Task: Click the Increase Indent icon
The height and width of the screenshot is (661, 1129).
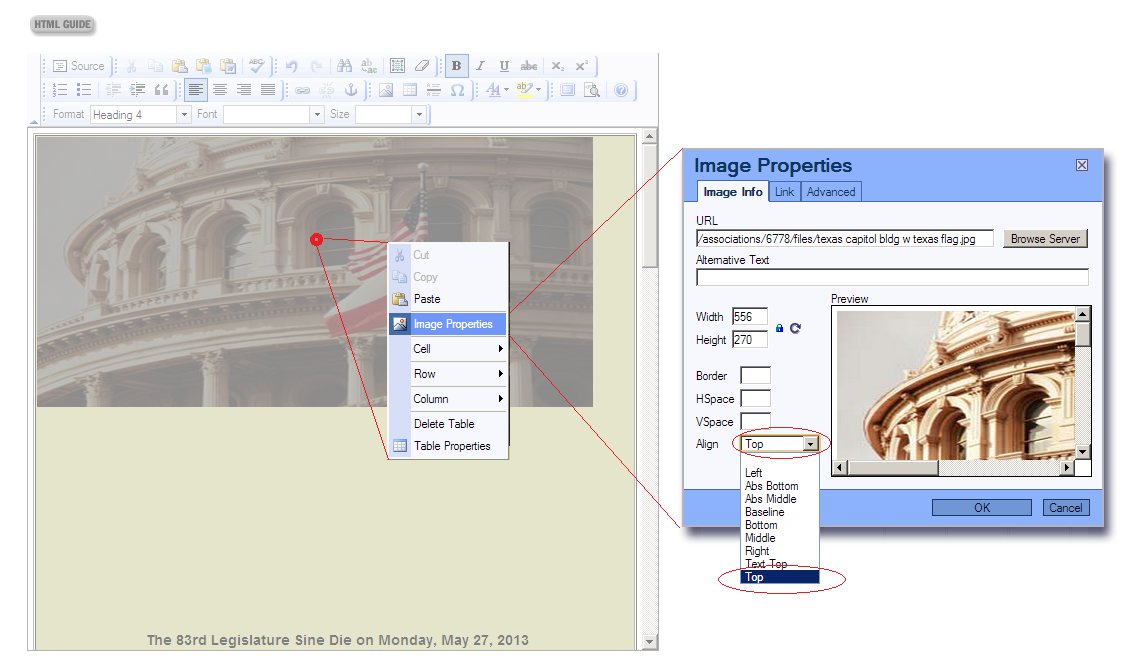Action: point(137,90)
